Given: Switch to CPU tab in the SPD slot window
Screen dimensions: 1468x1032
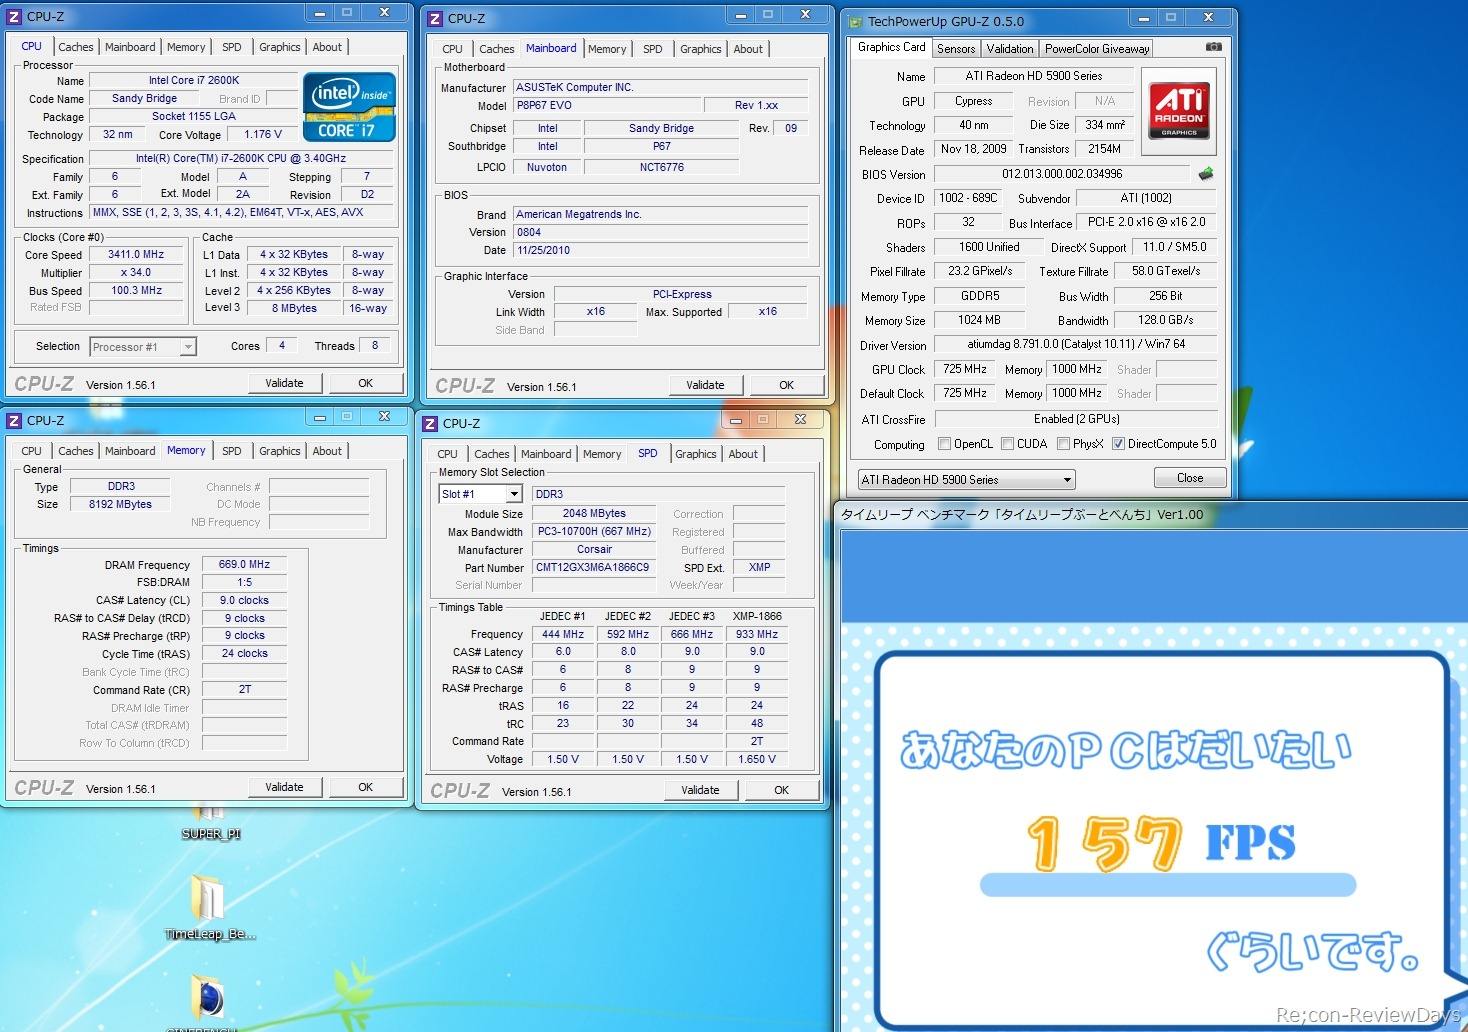Looking at the screenshot, I should coord(447,454).
